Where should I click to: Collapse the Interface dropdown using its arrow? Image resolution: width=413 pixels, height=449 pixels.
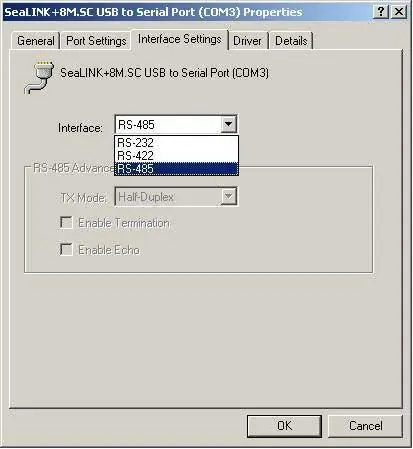[229, 124]
